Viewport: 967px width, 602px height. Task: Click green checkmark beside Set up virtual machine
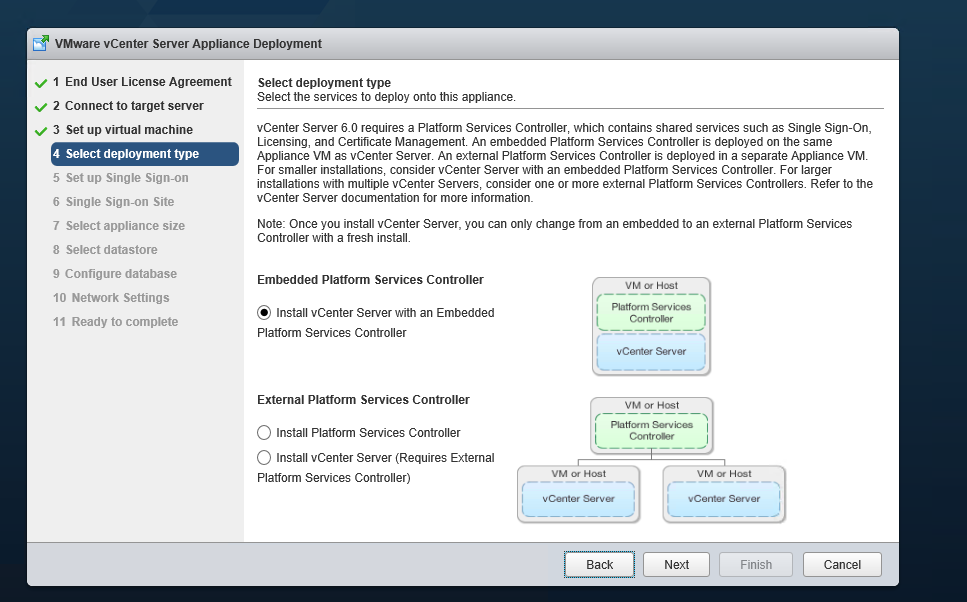41,131
